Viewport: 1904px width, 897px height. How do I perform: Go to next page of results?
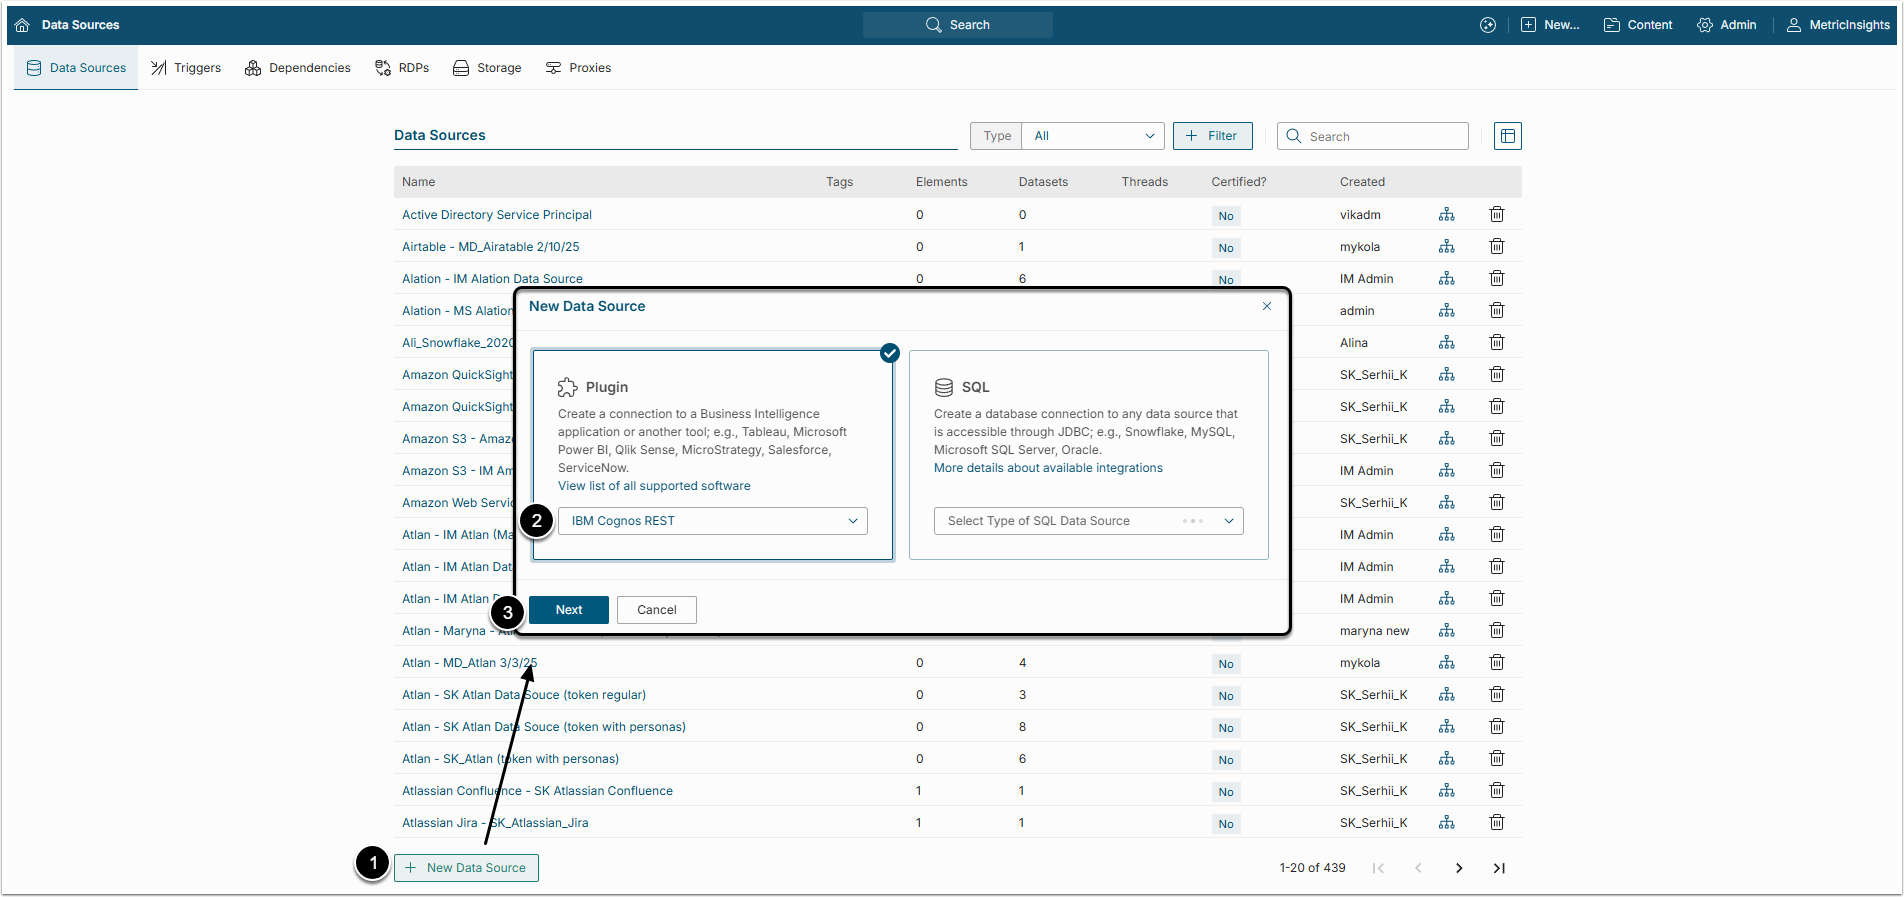1458,868
